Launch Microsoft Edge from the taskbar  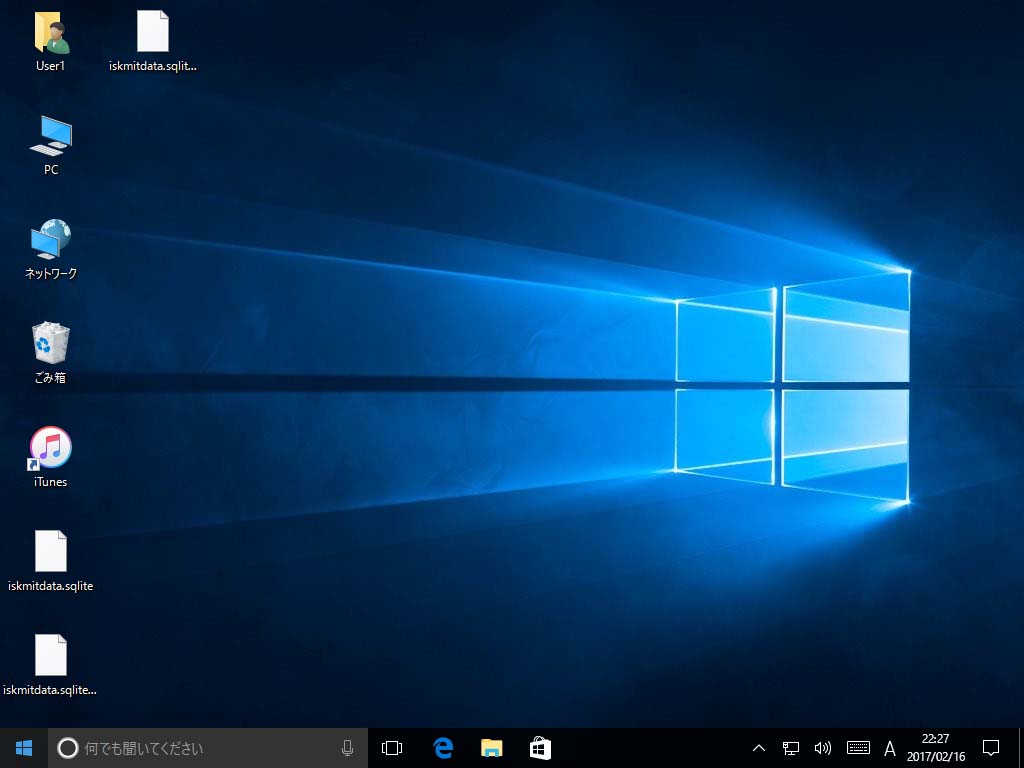(x=443, y=748)
